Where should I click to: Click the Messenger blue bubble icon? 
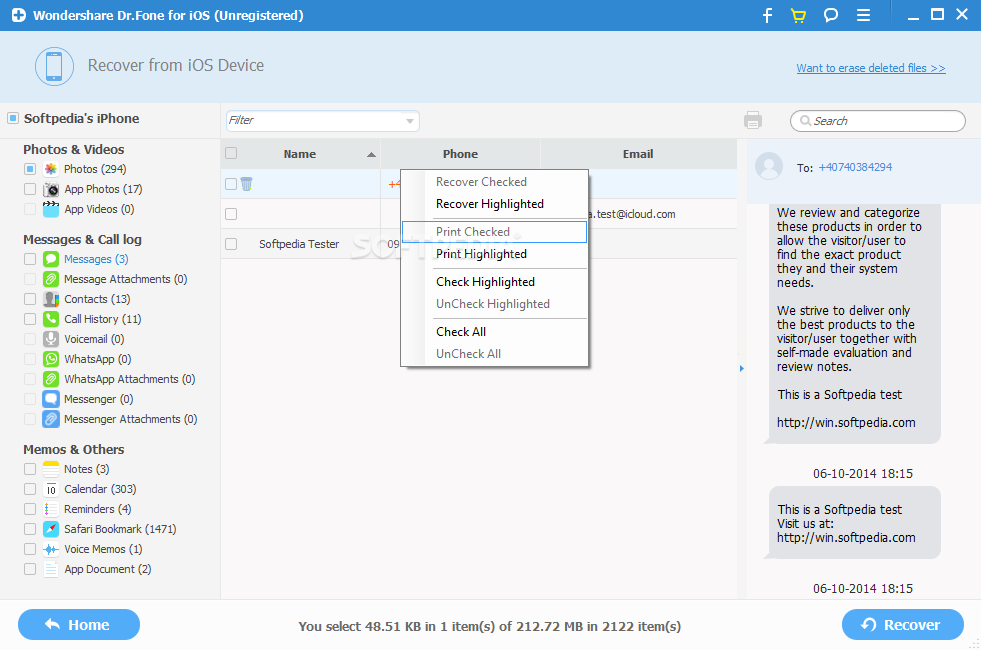51,399
